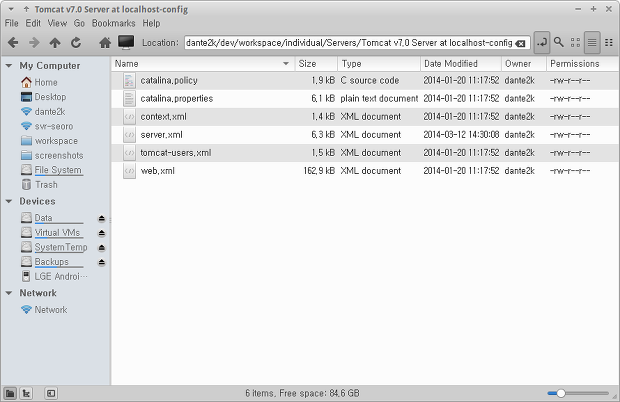
Task: Collapse the My Computer section
Action: point(9,66)
